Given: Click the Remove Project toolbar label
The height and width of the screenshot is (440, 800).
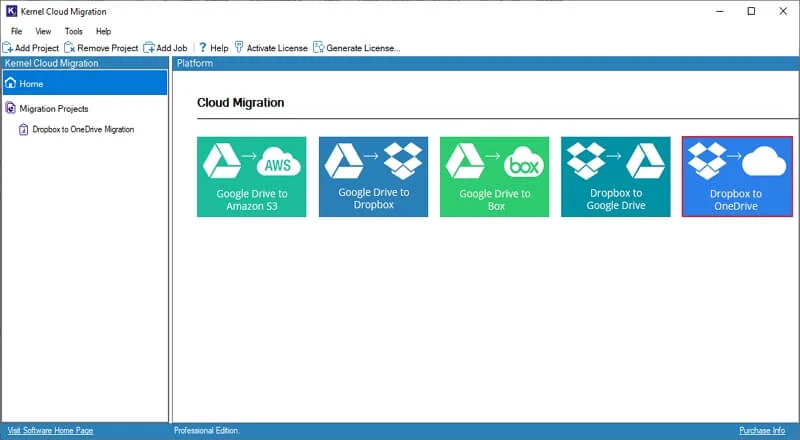Looking at the screenshot, I should (x=108, y=48).
